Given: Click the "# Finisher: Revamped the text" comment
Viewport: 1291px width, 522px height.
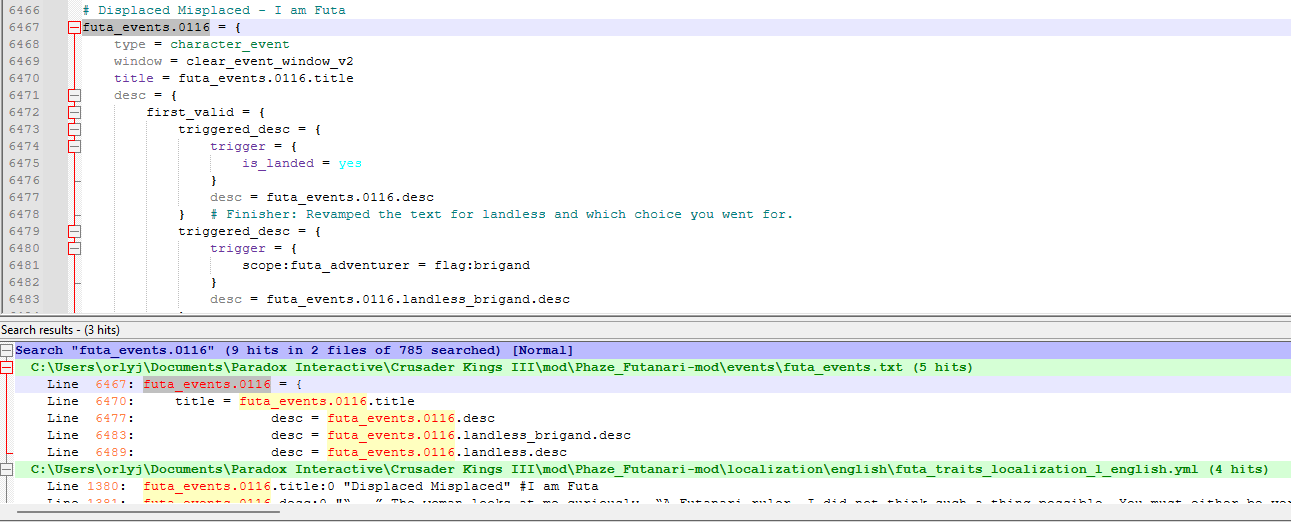Looking at the screenshot, I should (x=502, y=214).
